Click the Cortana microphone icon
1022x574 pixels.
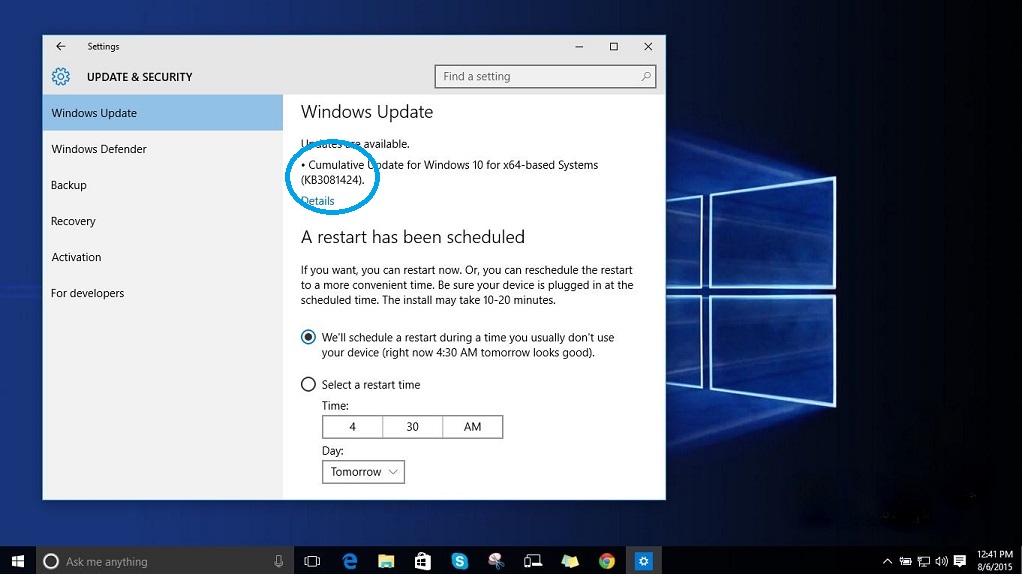(278, 561)
